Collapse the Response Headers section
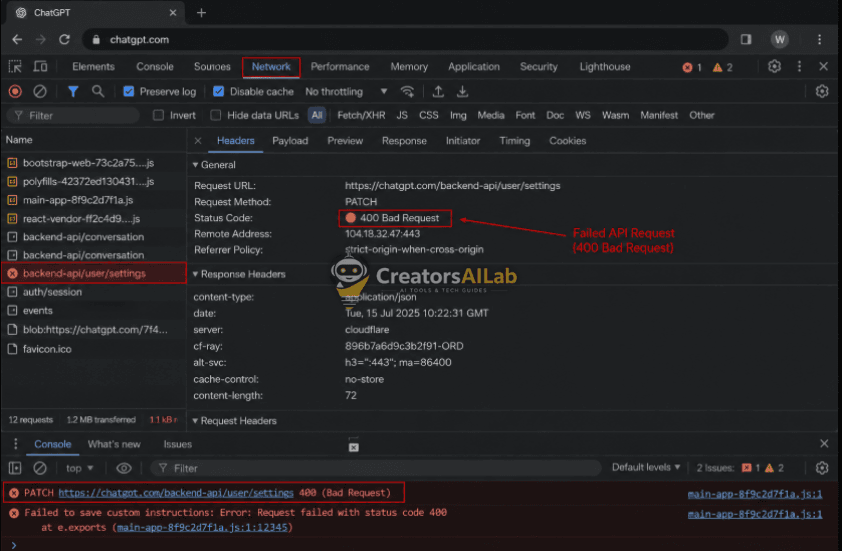Image resolution: width=842 pixels, height=551 pixels. point(239,274)
